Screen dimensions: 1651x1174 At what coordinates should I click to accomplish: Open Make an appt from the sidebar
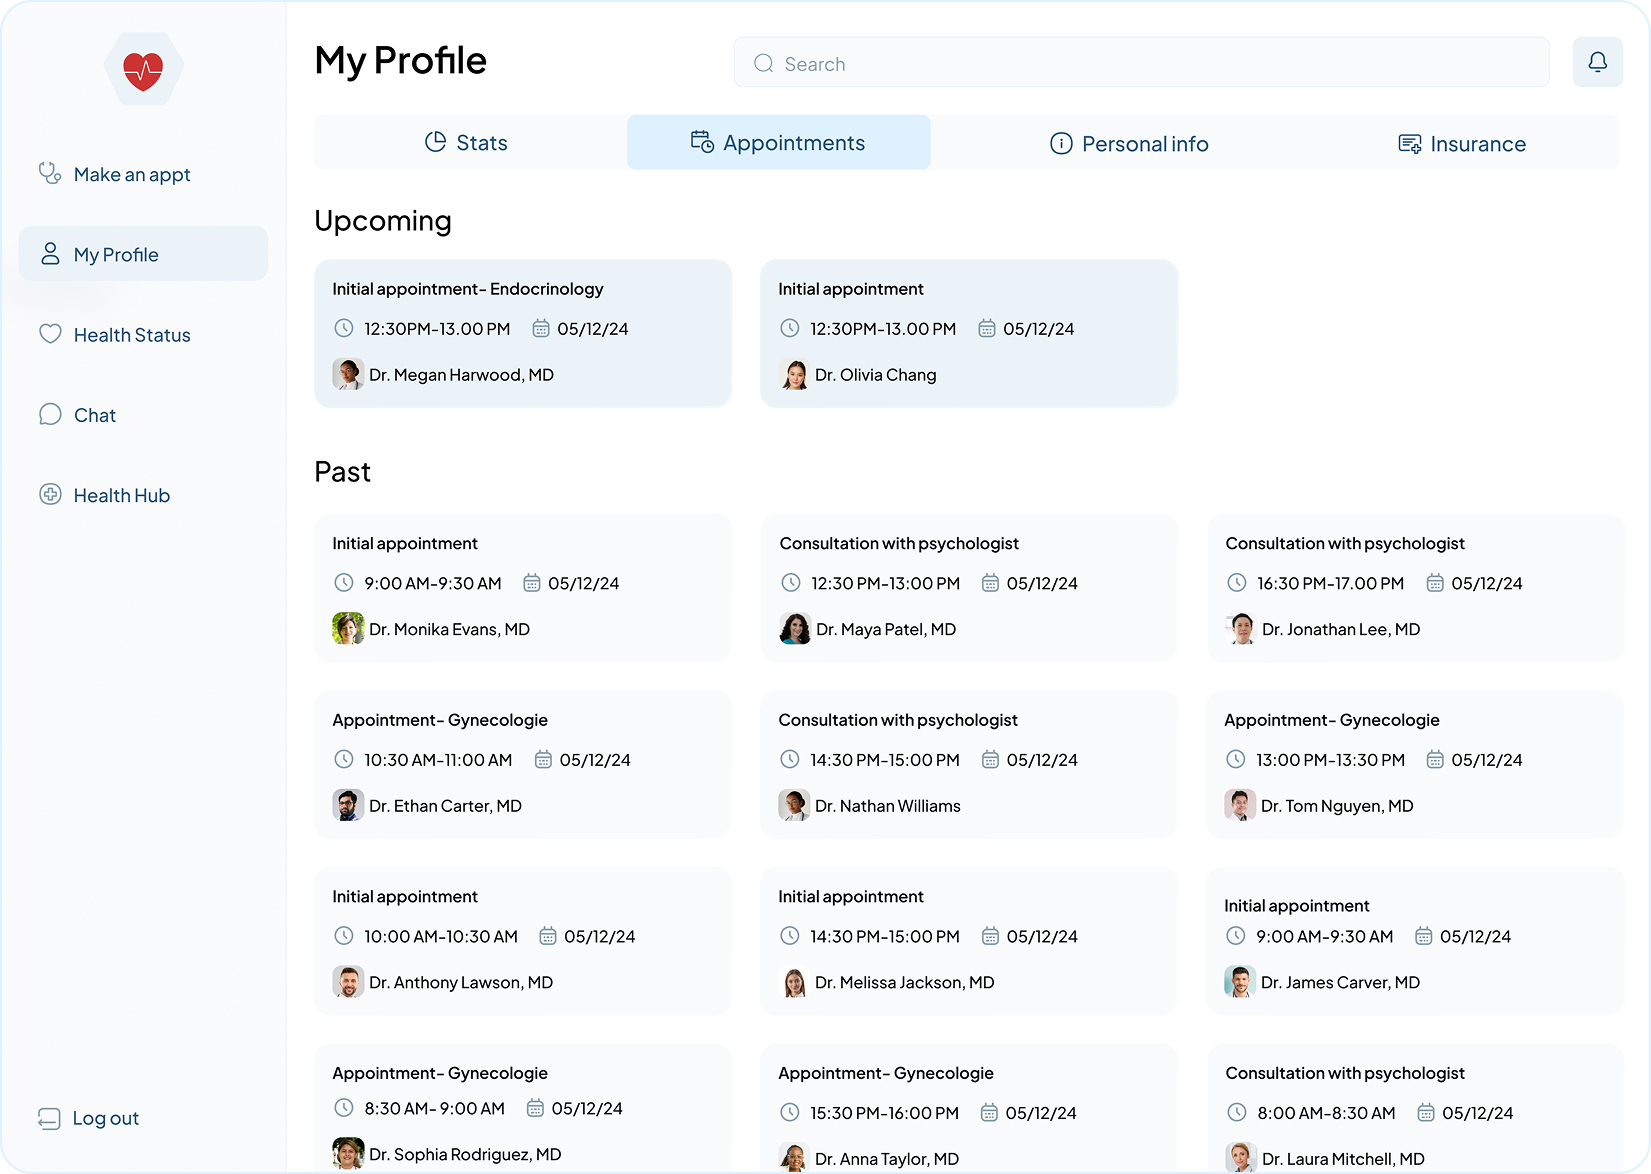point(132,173)
